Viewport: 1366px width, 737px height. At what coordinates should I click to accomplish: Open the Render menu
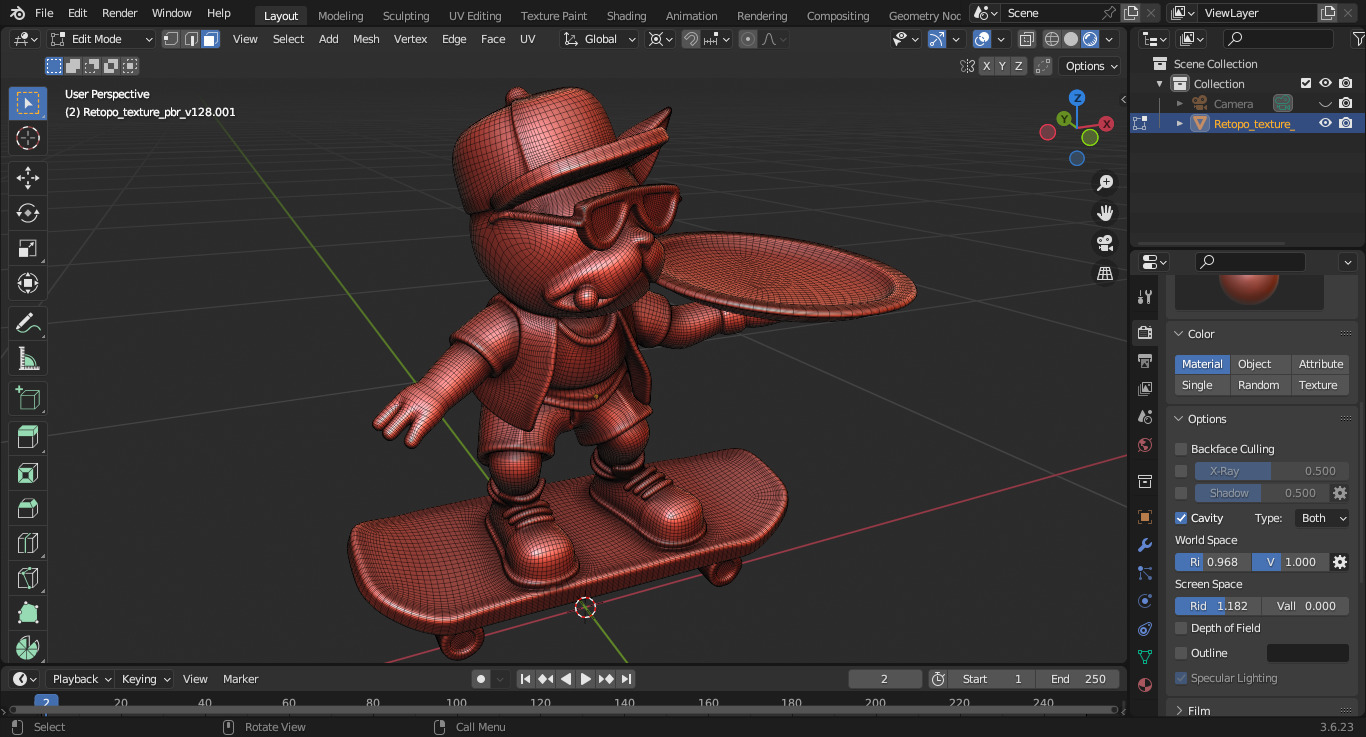120,13
